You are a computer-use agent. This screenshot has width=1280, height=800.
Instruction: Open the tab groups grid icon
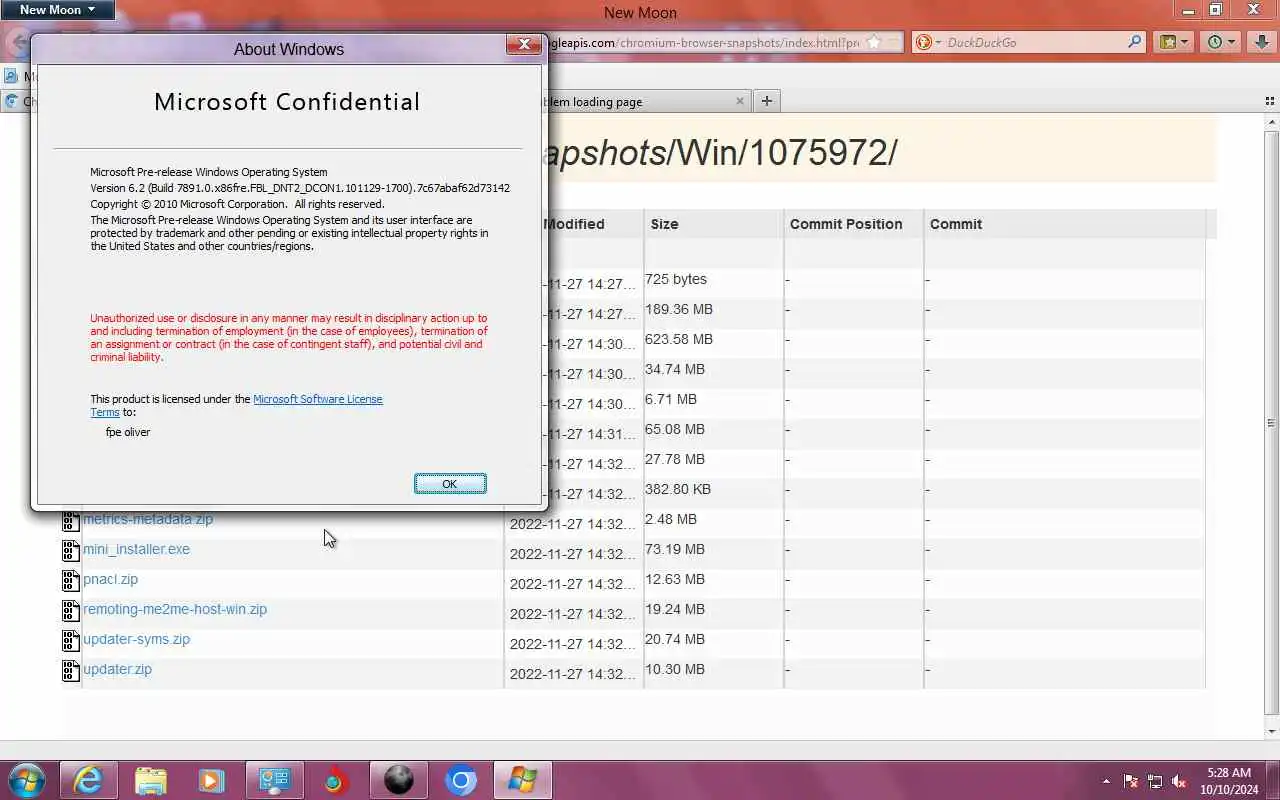pyautogui.click(x=1270, y=101)
